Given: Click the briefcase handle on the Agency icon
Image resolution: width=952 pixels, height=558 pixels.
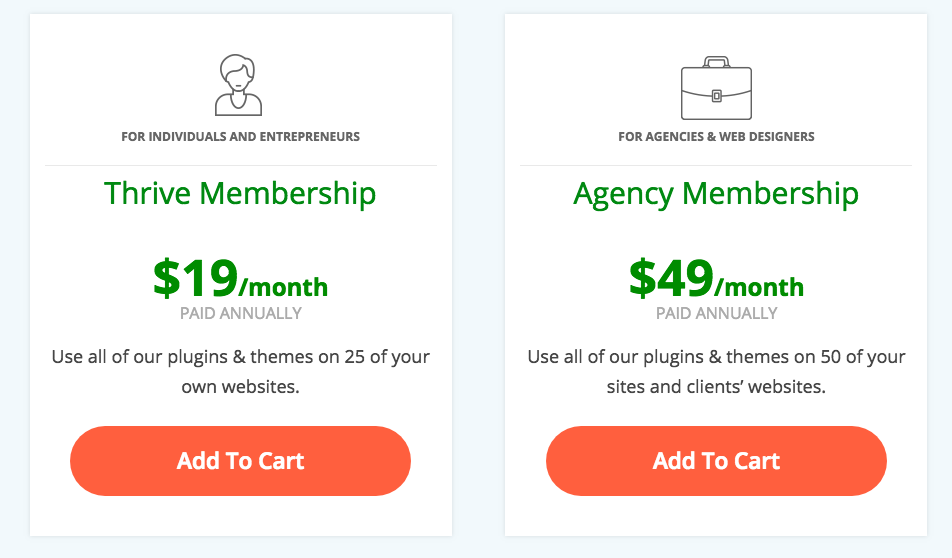Looking at the screenshot, I should (716, 62).
